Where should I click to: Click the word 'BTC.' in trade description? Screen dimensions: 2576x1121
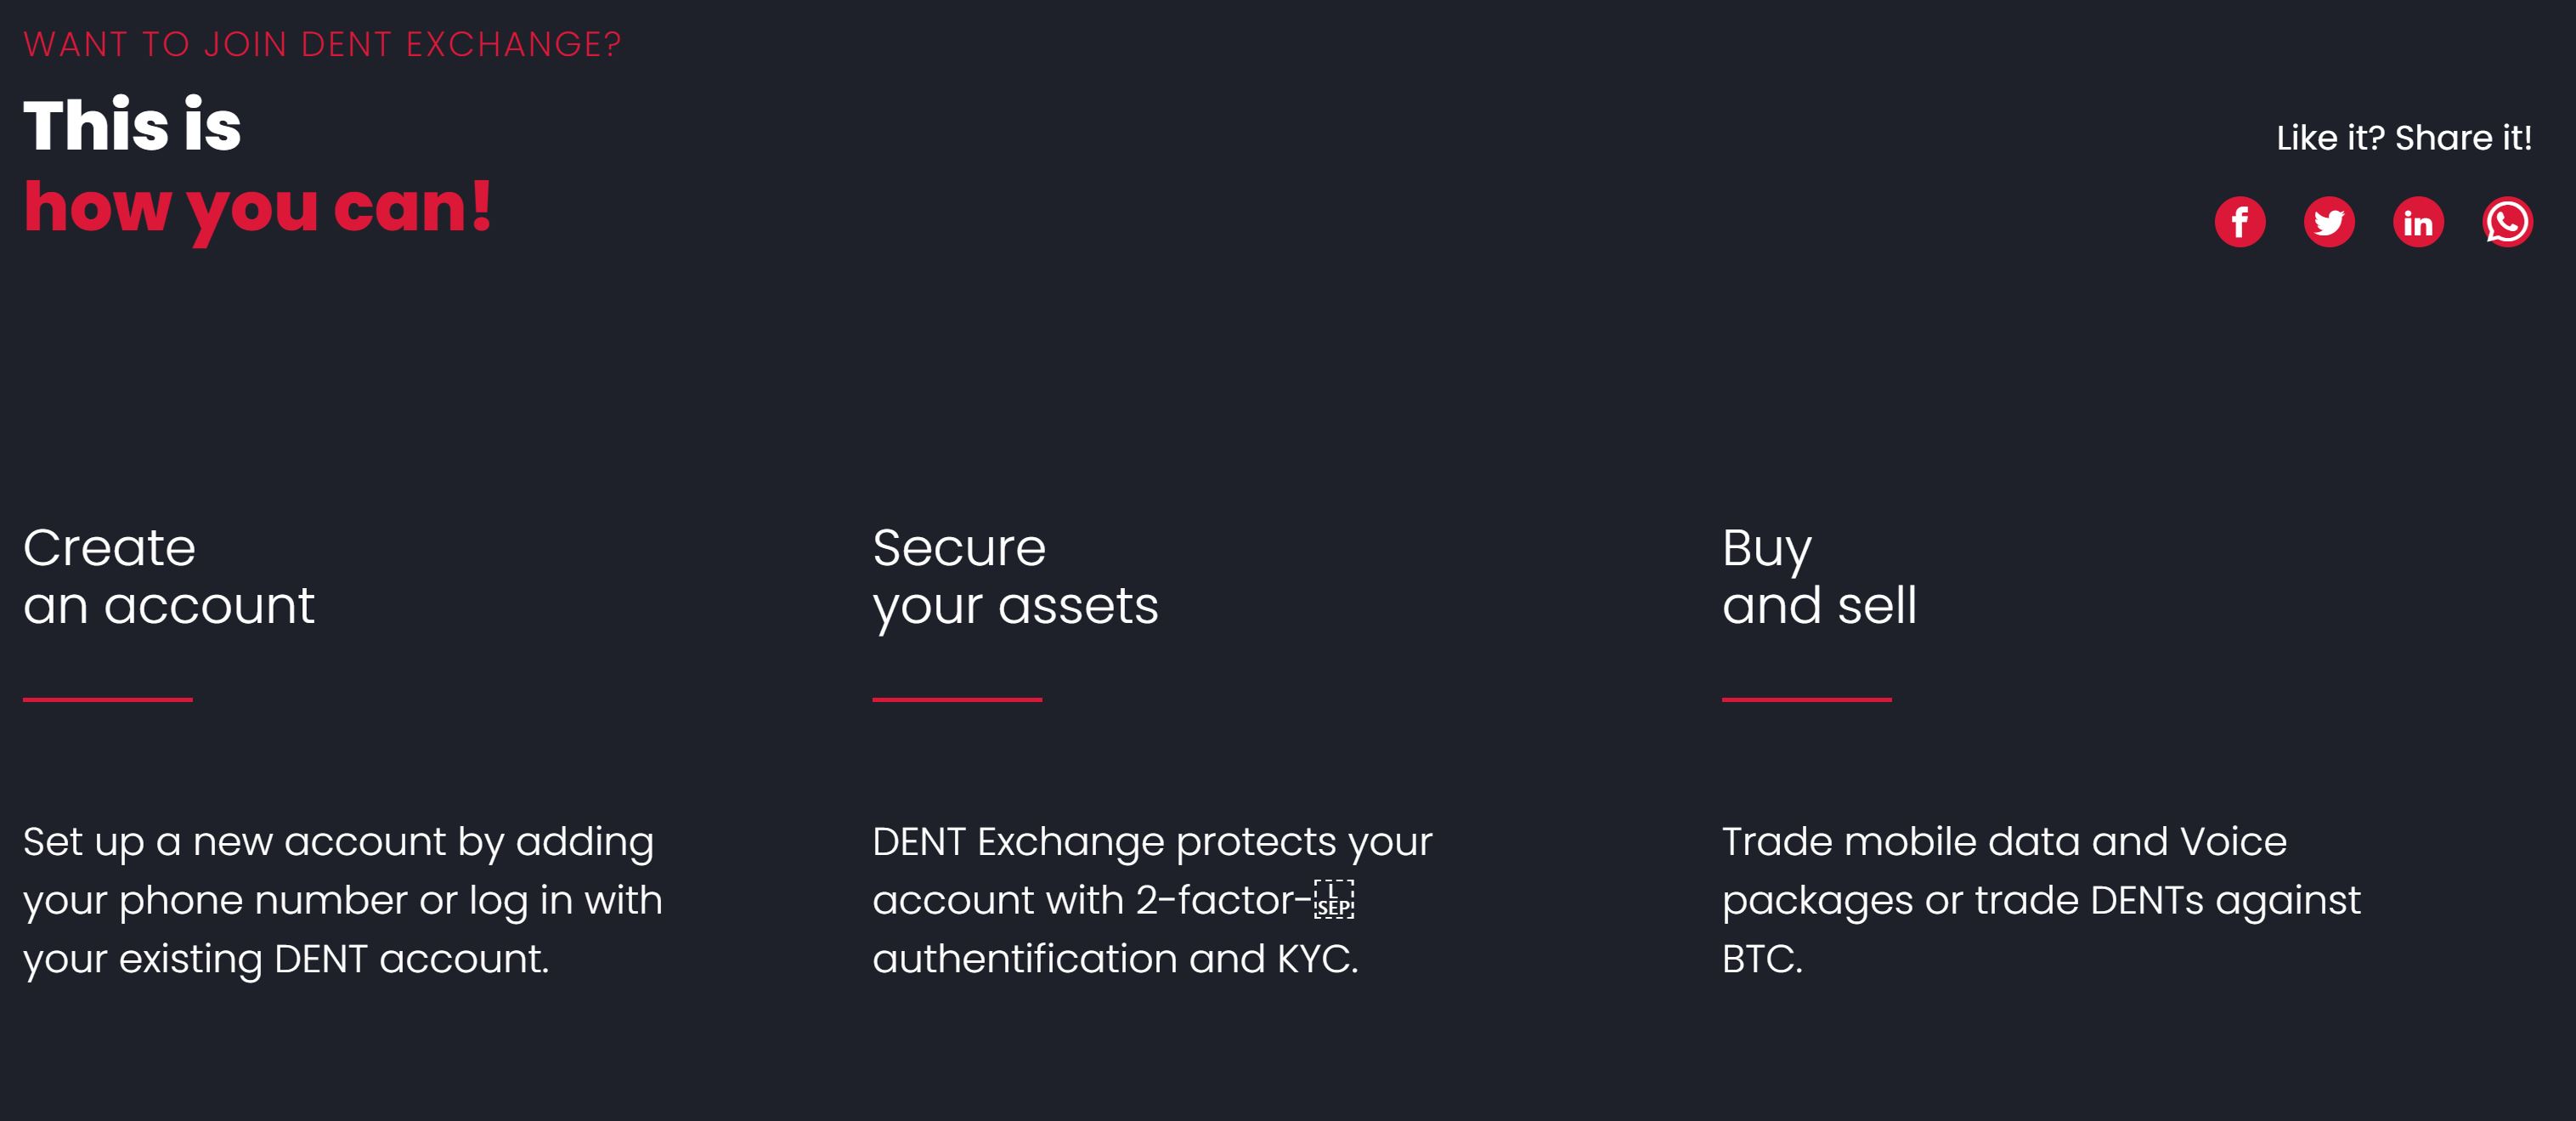1761,959
